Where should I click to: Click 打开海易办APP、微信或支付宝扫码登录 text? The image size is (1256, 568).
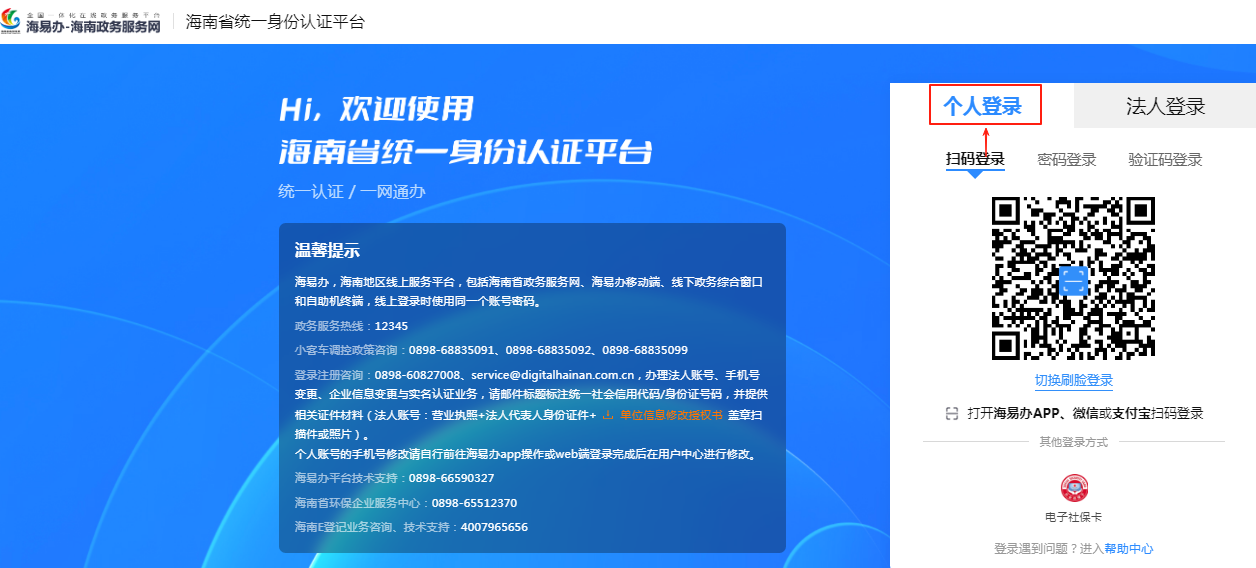(x=1085, y=413)
